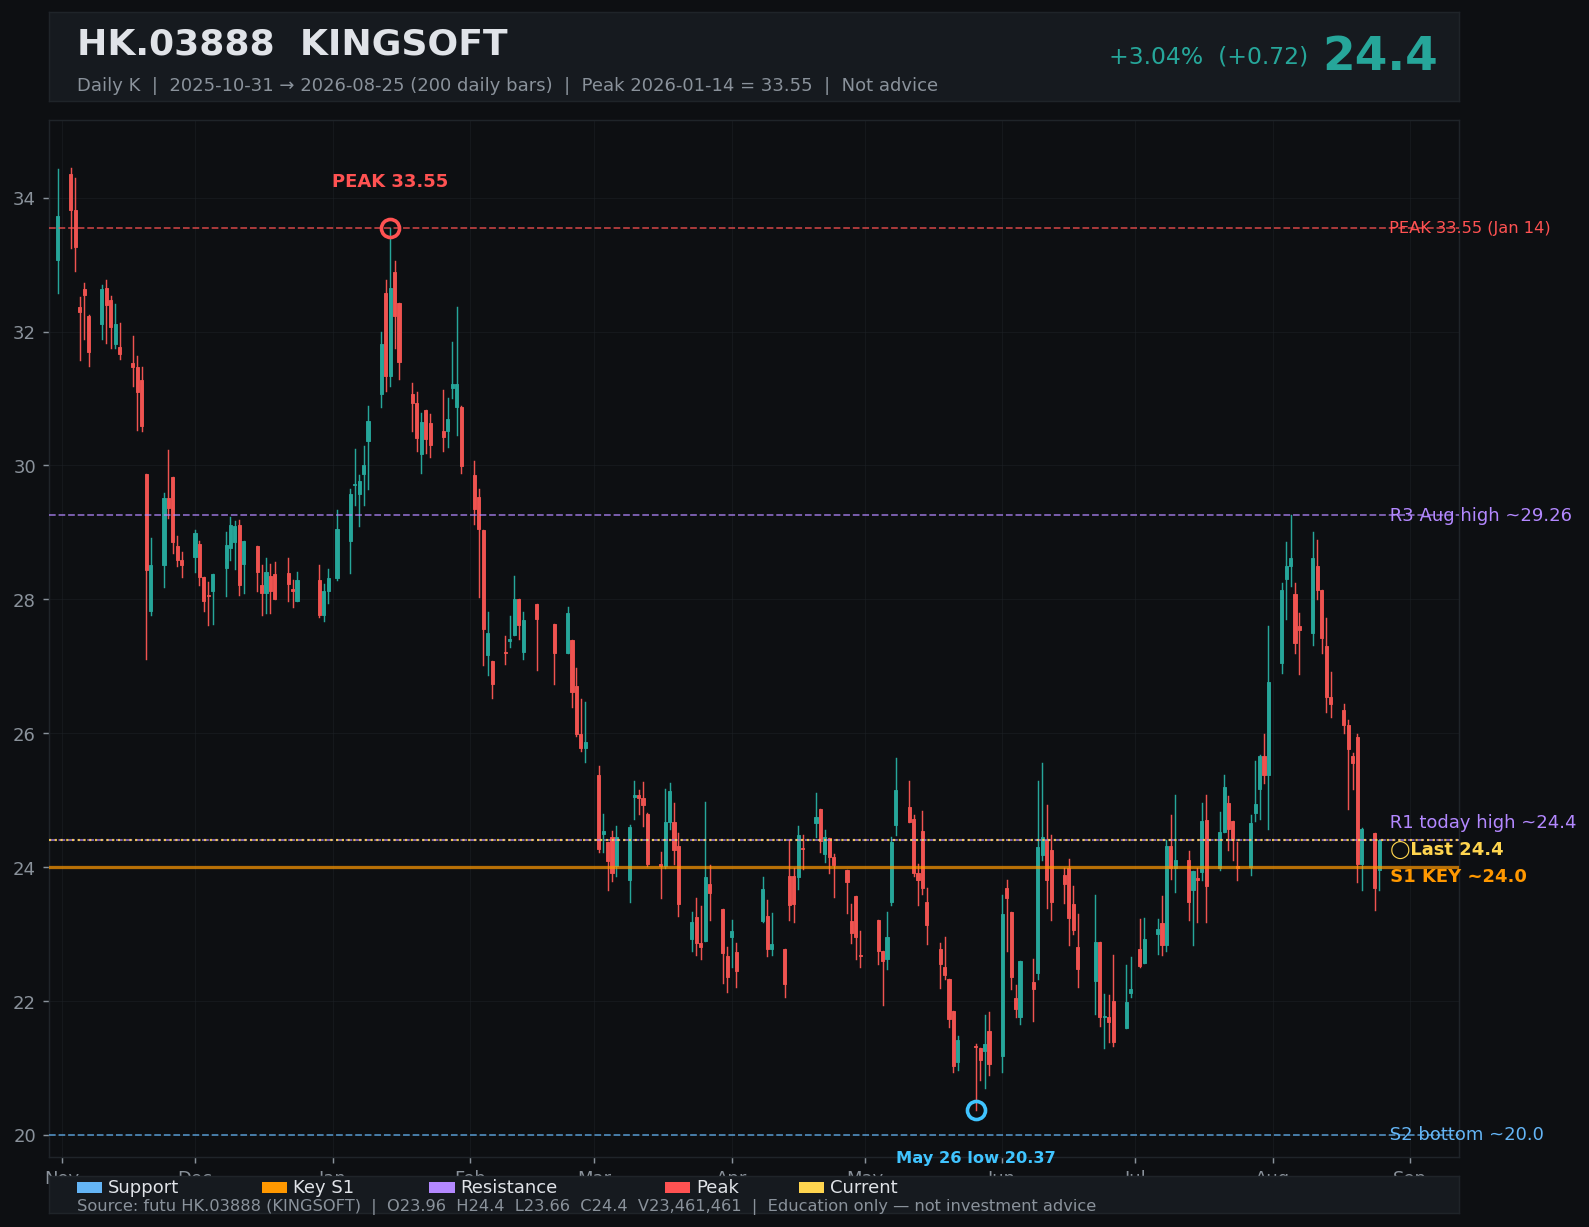The height and width of the screenshot is (1227, 1589).
Task: Click 'Source: futu HK.03888 (KINGSOFT)' in the footer
Action: click(x=219, y=1206)
